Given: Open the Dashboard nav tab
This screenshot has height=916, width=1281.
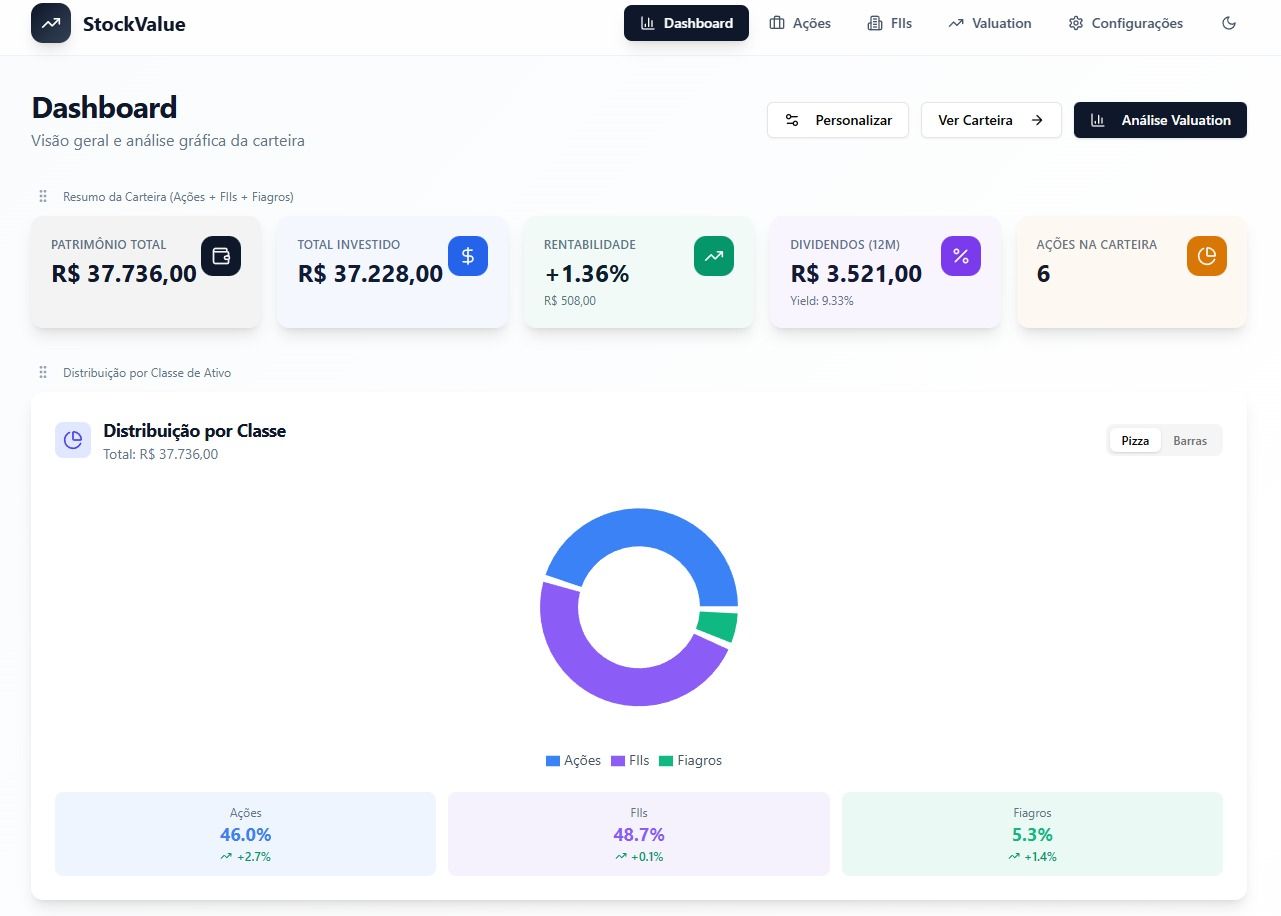Looking at the screenshot, I should tap(686, 23).
